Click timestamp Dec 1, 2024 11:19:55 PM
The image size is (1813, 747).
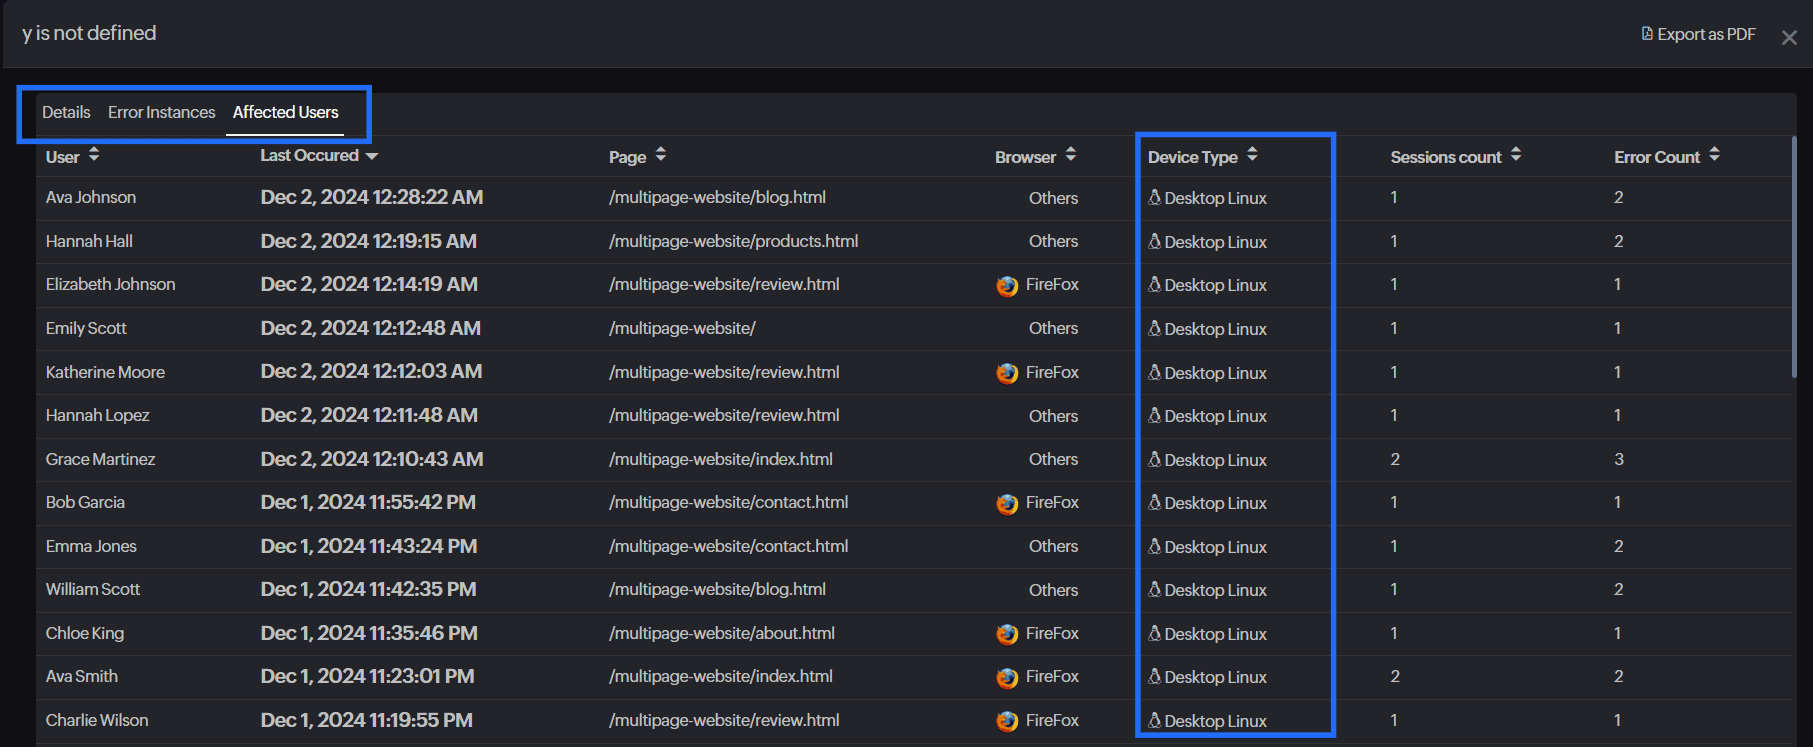click(367, 720)
